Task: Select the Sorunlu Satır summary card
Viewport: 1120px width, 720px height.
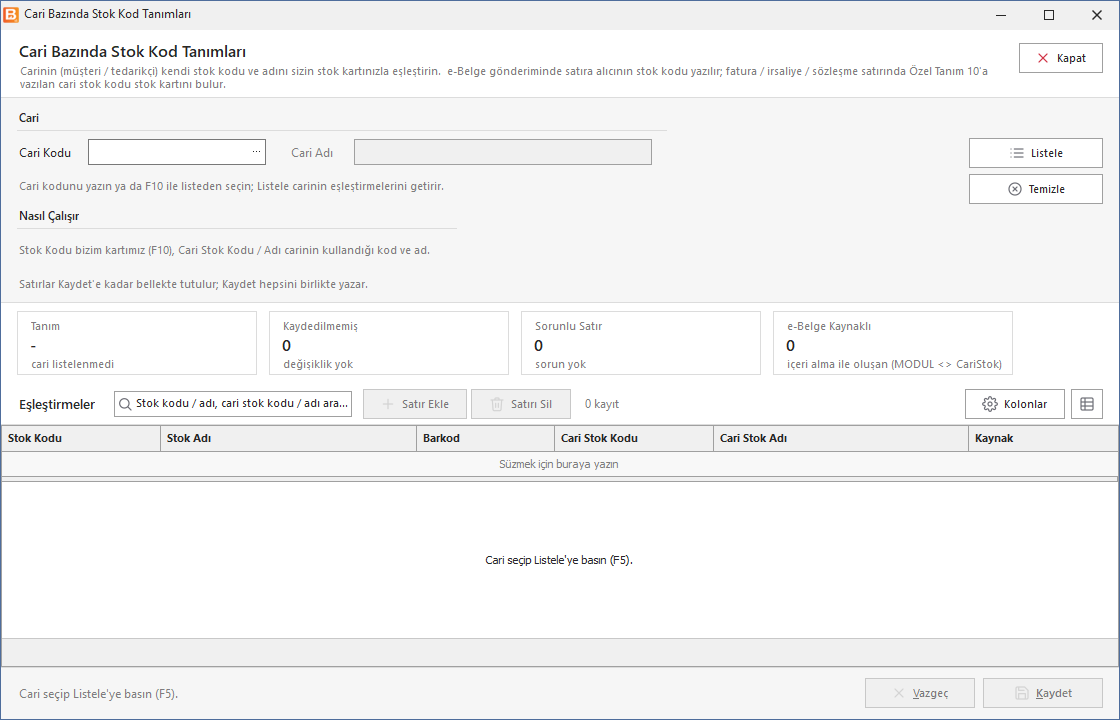Action: click(x=641, y=343)
